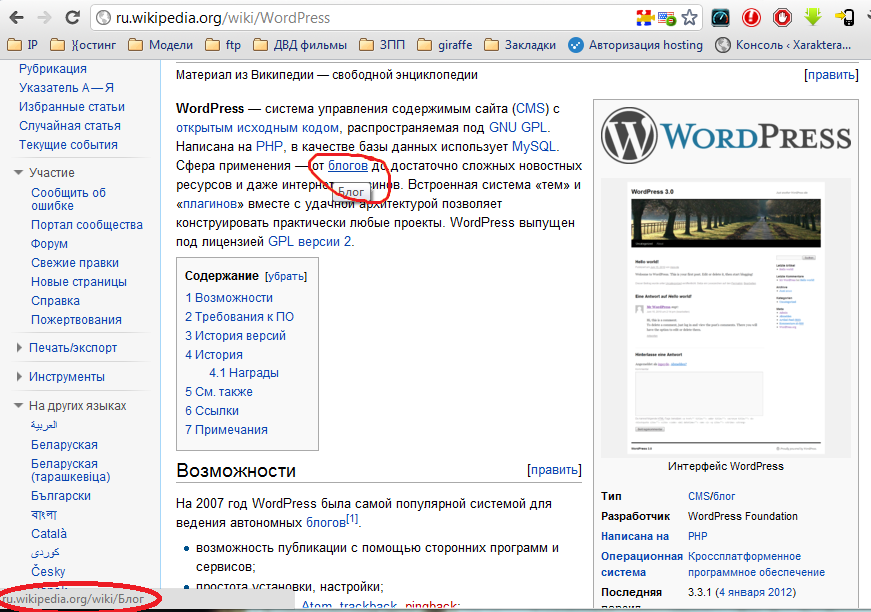Open the ЗПП bookmarks folder
The image size is (871, 612).
tap(382, 45)
